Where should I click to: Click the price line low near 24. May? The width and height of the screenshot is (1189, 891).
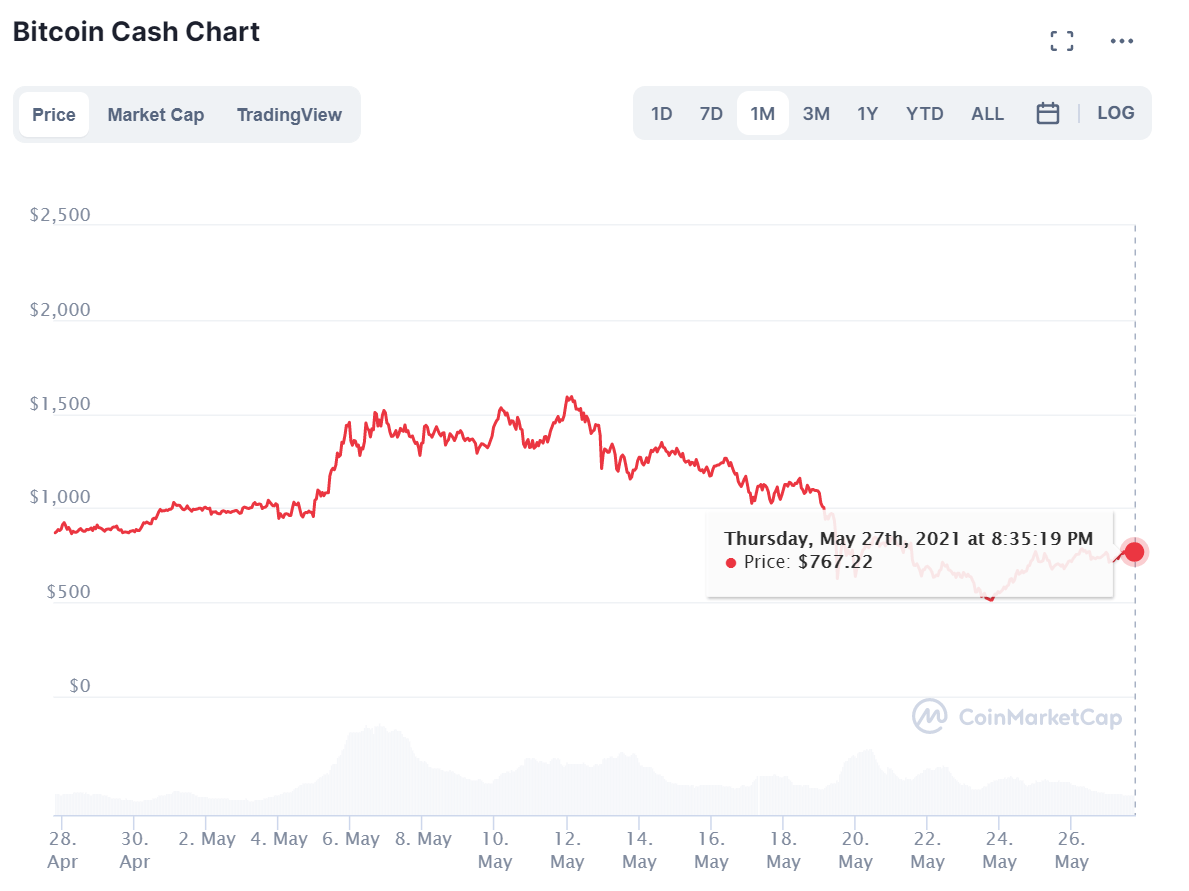[990, 598]
